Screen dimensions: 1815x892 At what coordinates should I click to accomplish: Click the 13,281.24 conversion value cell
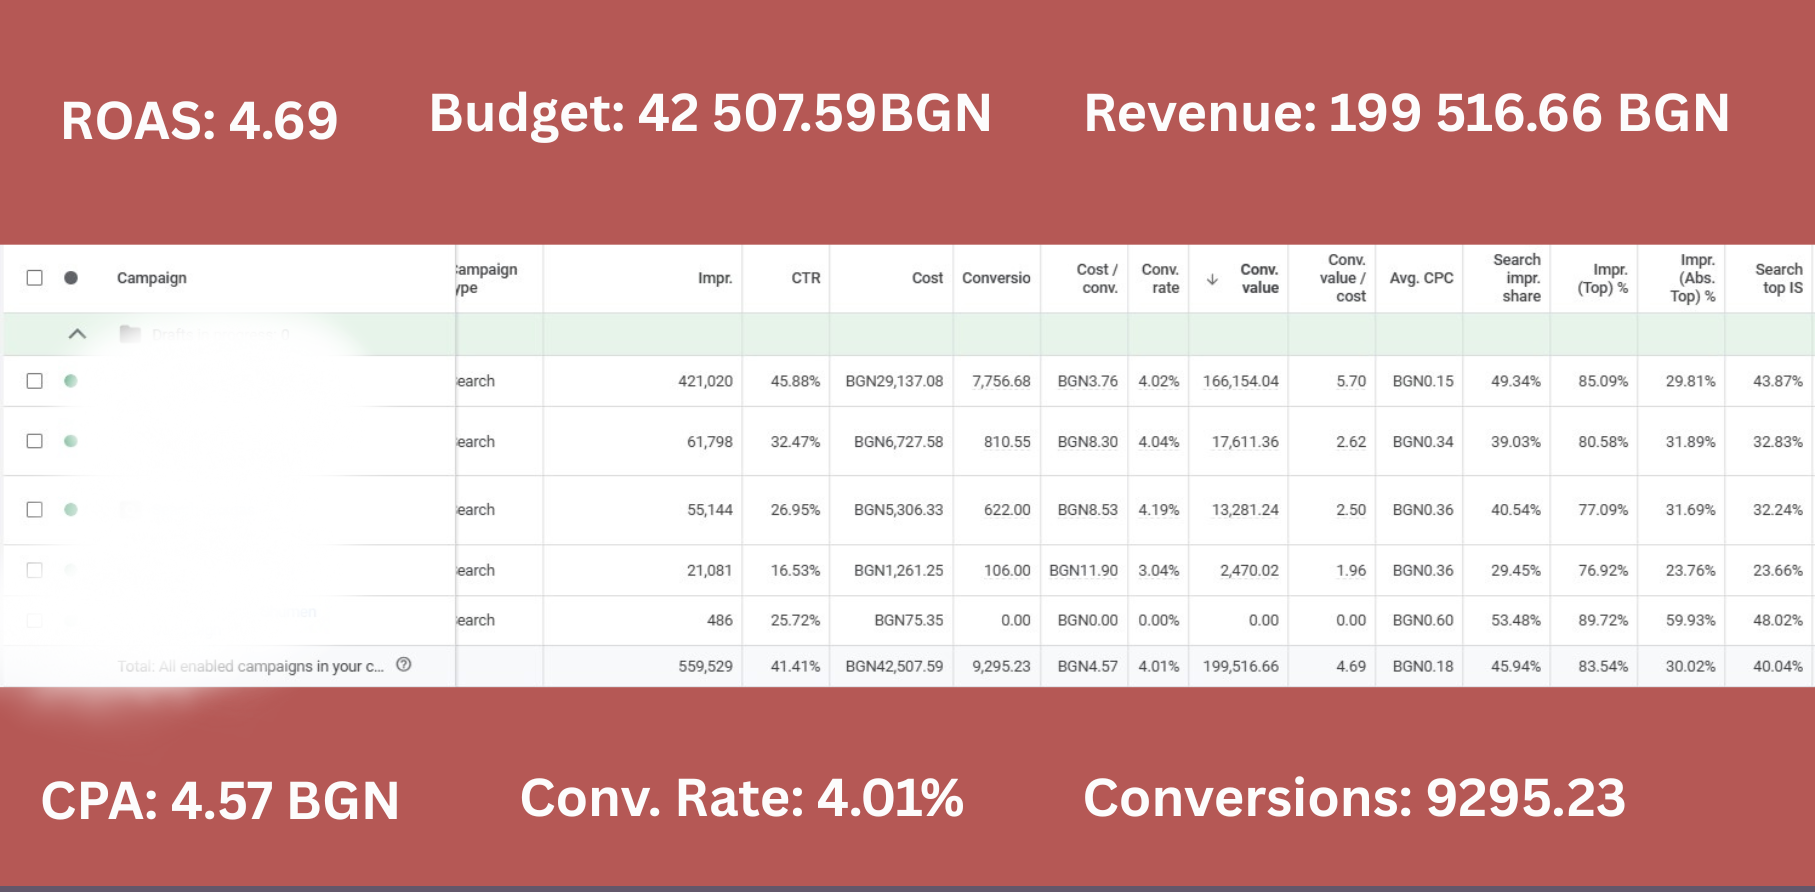click(x=1245, y=509)
